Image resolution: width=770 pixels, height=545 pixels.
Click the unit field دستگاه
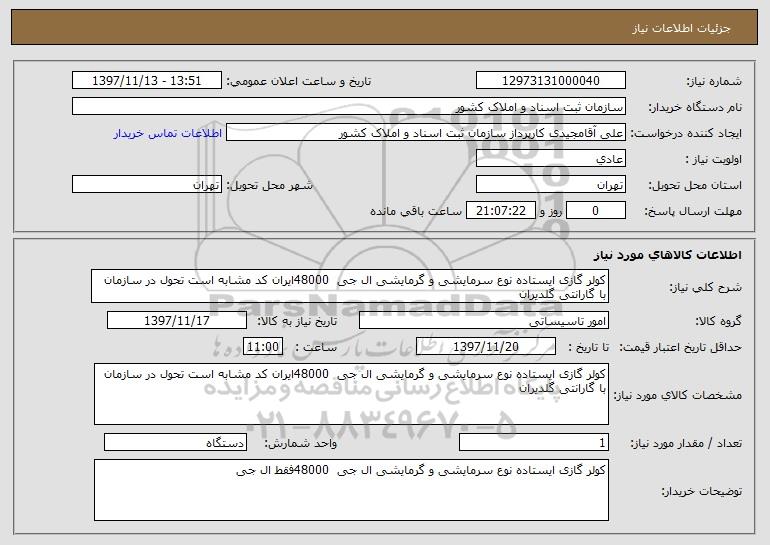tap(175, 443)
